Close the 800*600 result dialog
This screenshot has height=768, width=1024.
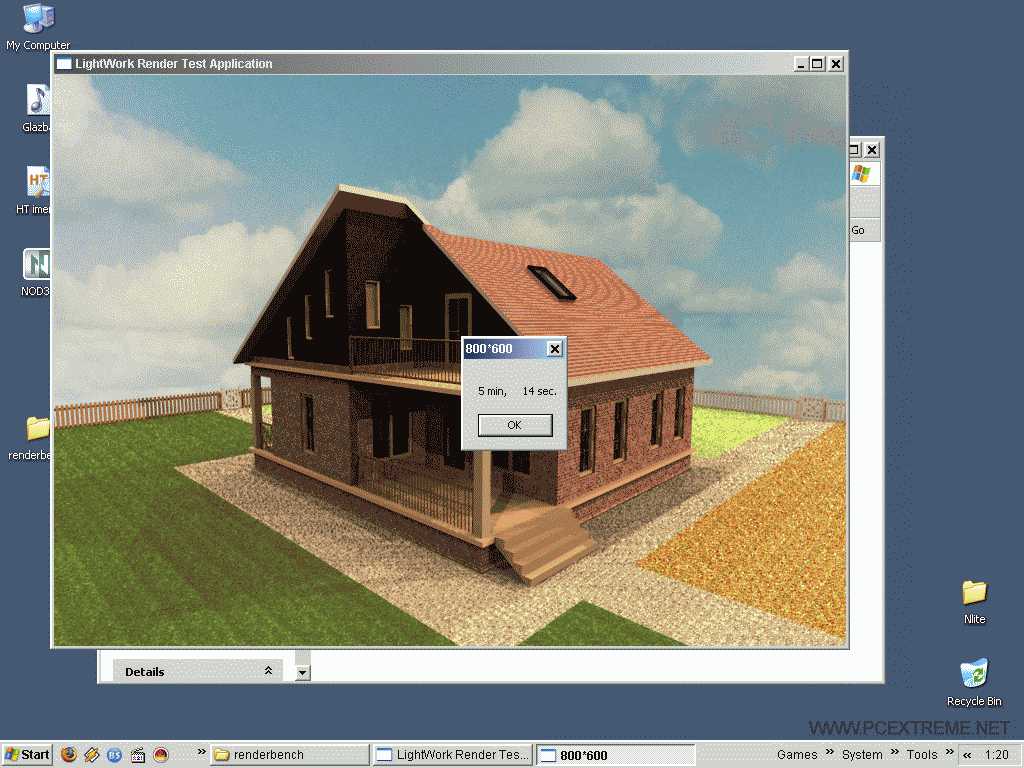tap(554, 349)
